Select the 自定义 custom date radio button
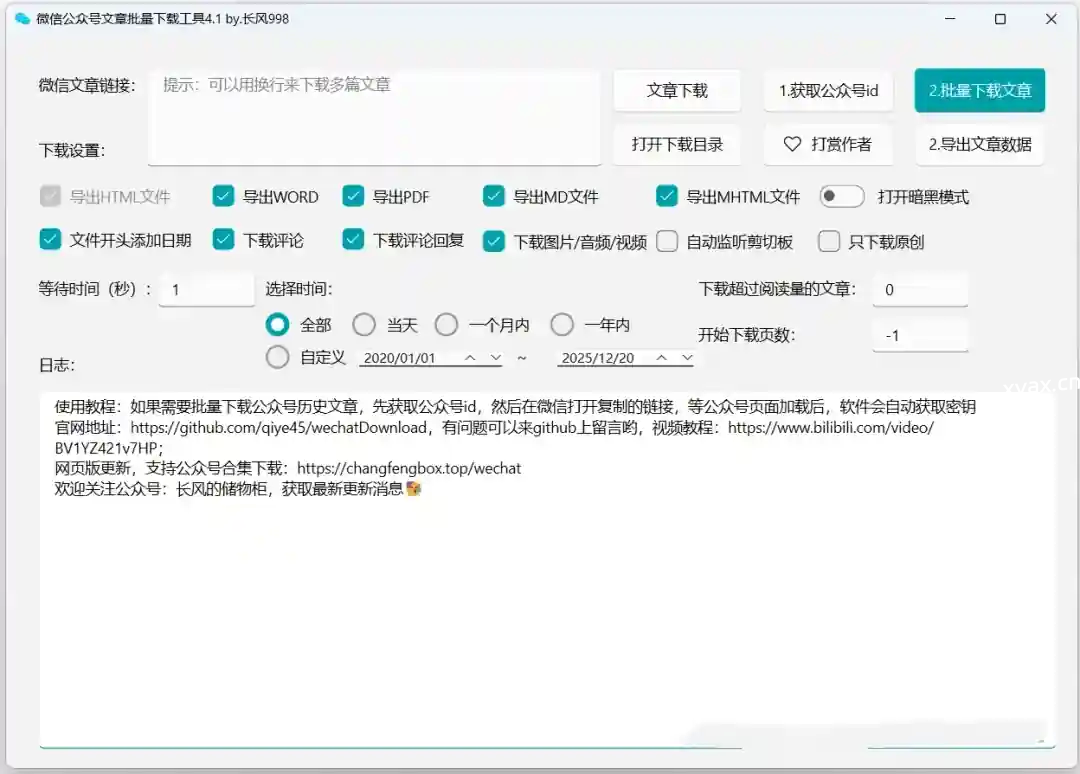1080x774 pixels. [277, 357]
